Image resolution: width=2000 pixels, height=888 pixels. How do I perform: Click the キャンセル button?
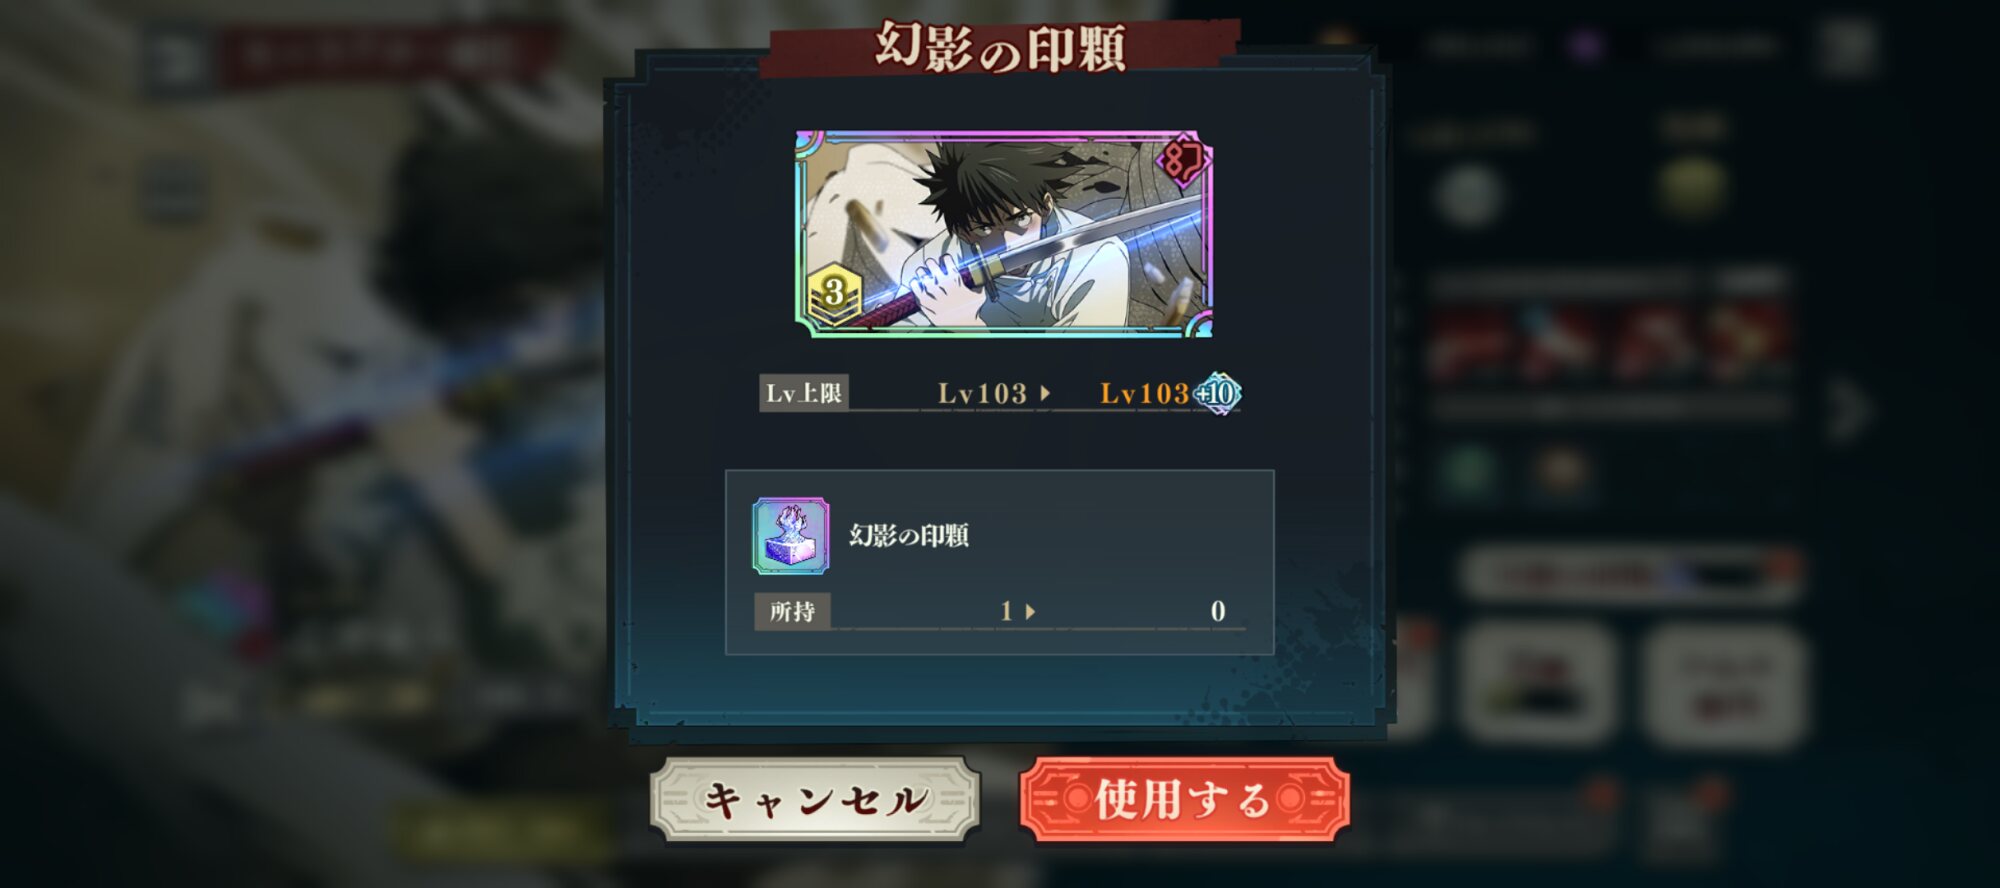pyautogui.click(x=815, y=799)
